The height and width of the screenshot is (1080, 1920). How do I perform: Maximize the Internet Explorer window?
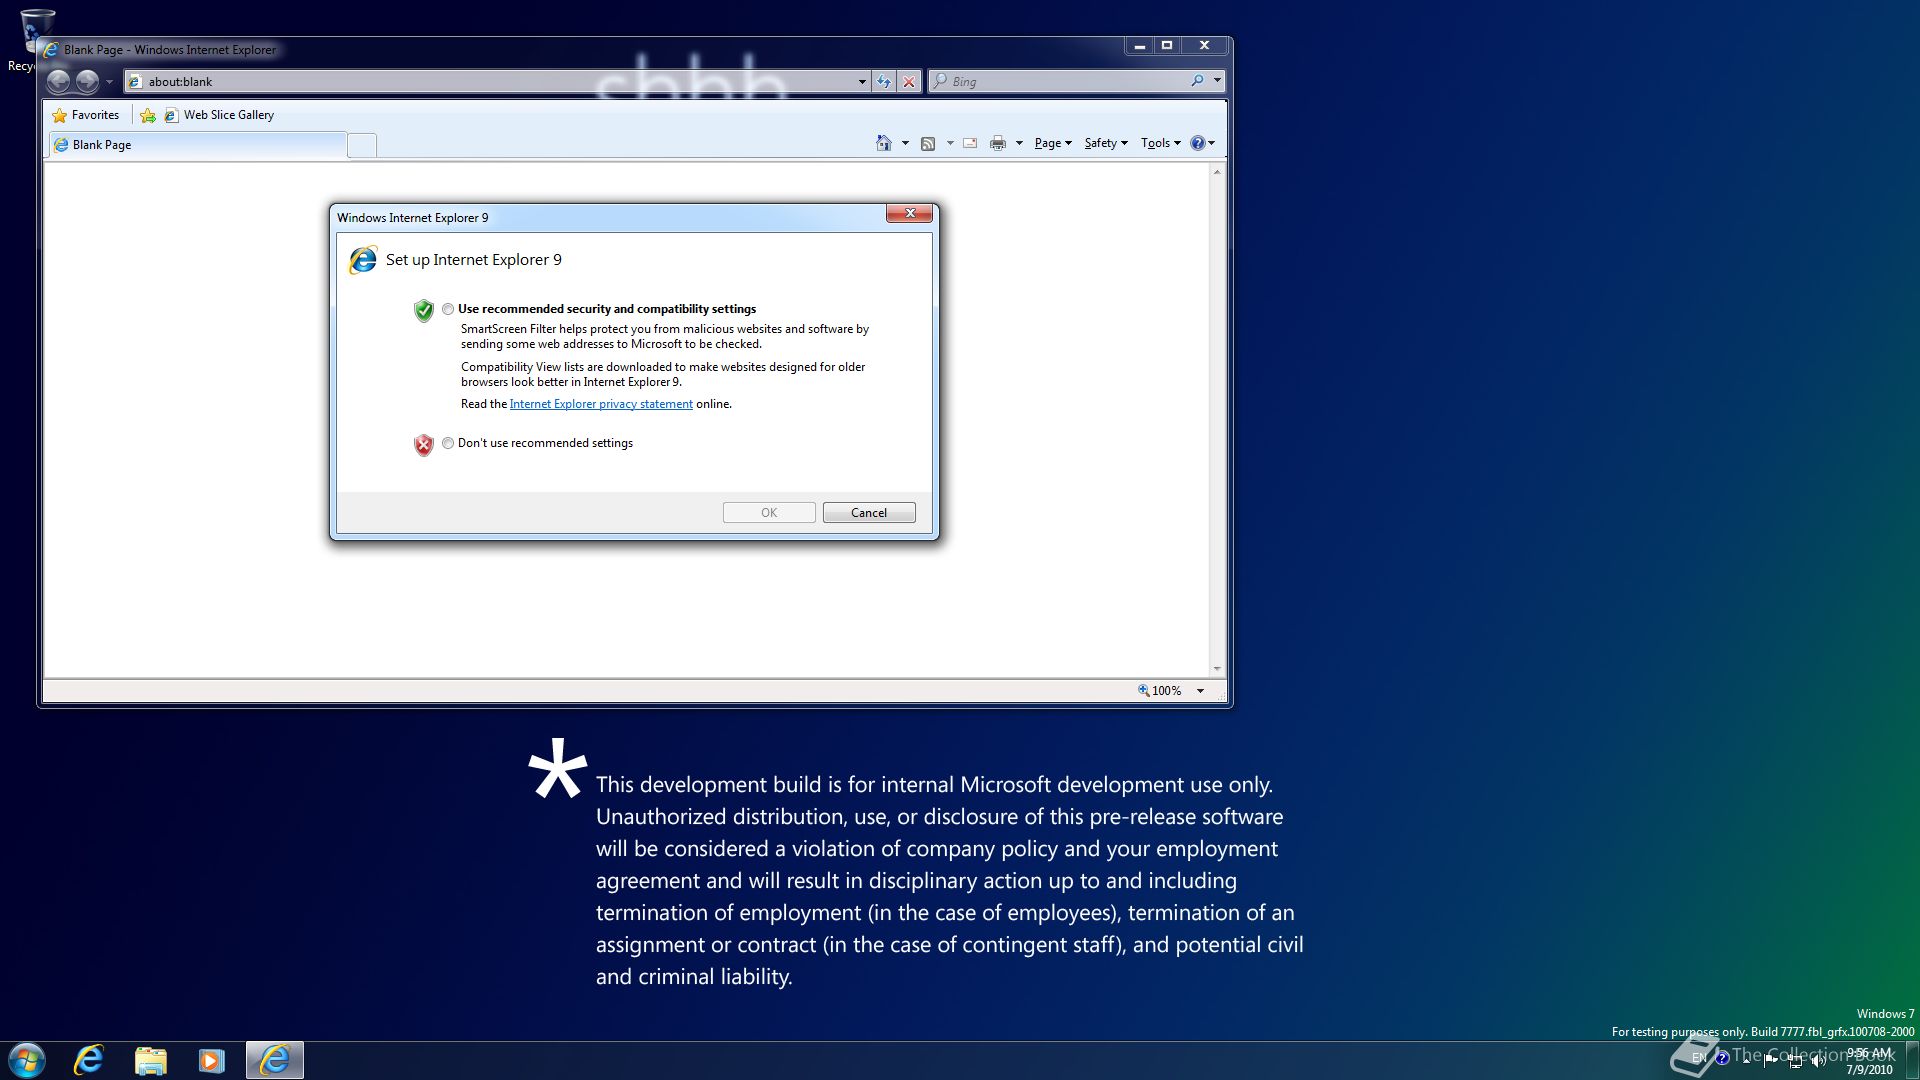(1166, 46)
